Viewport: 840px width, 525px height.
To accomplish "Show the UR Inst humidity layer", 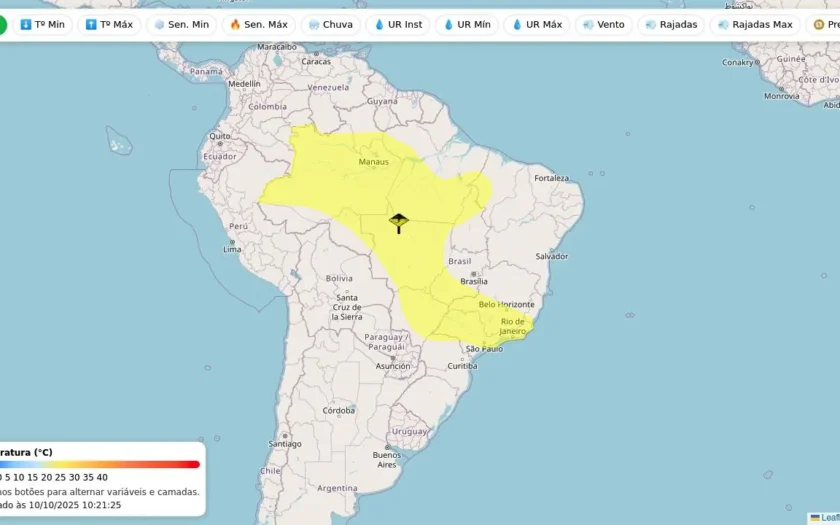I will pyautogui.click(x=398, y=25).
